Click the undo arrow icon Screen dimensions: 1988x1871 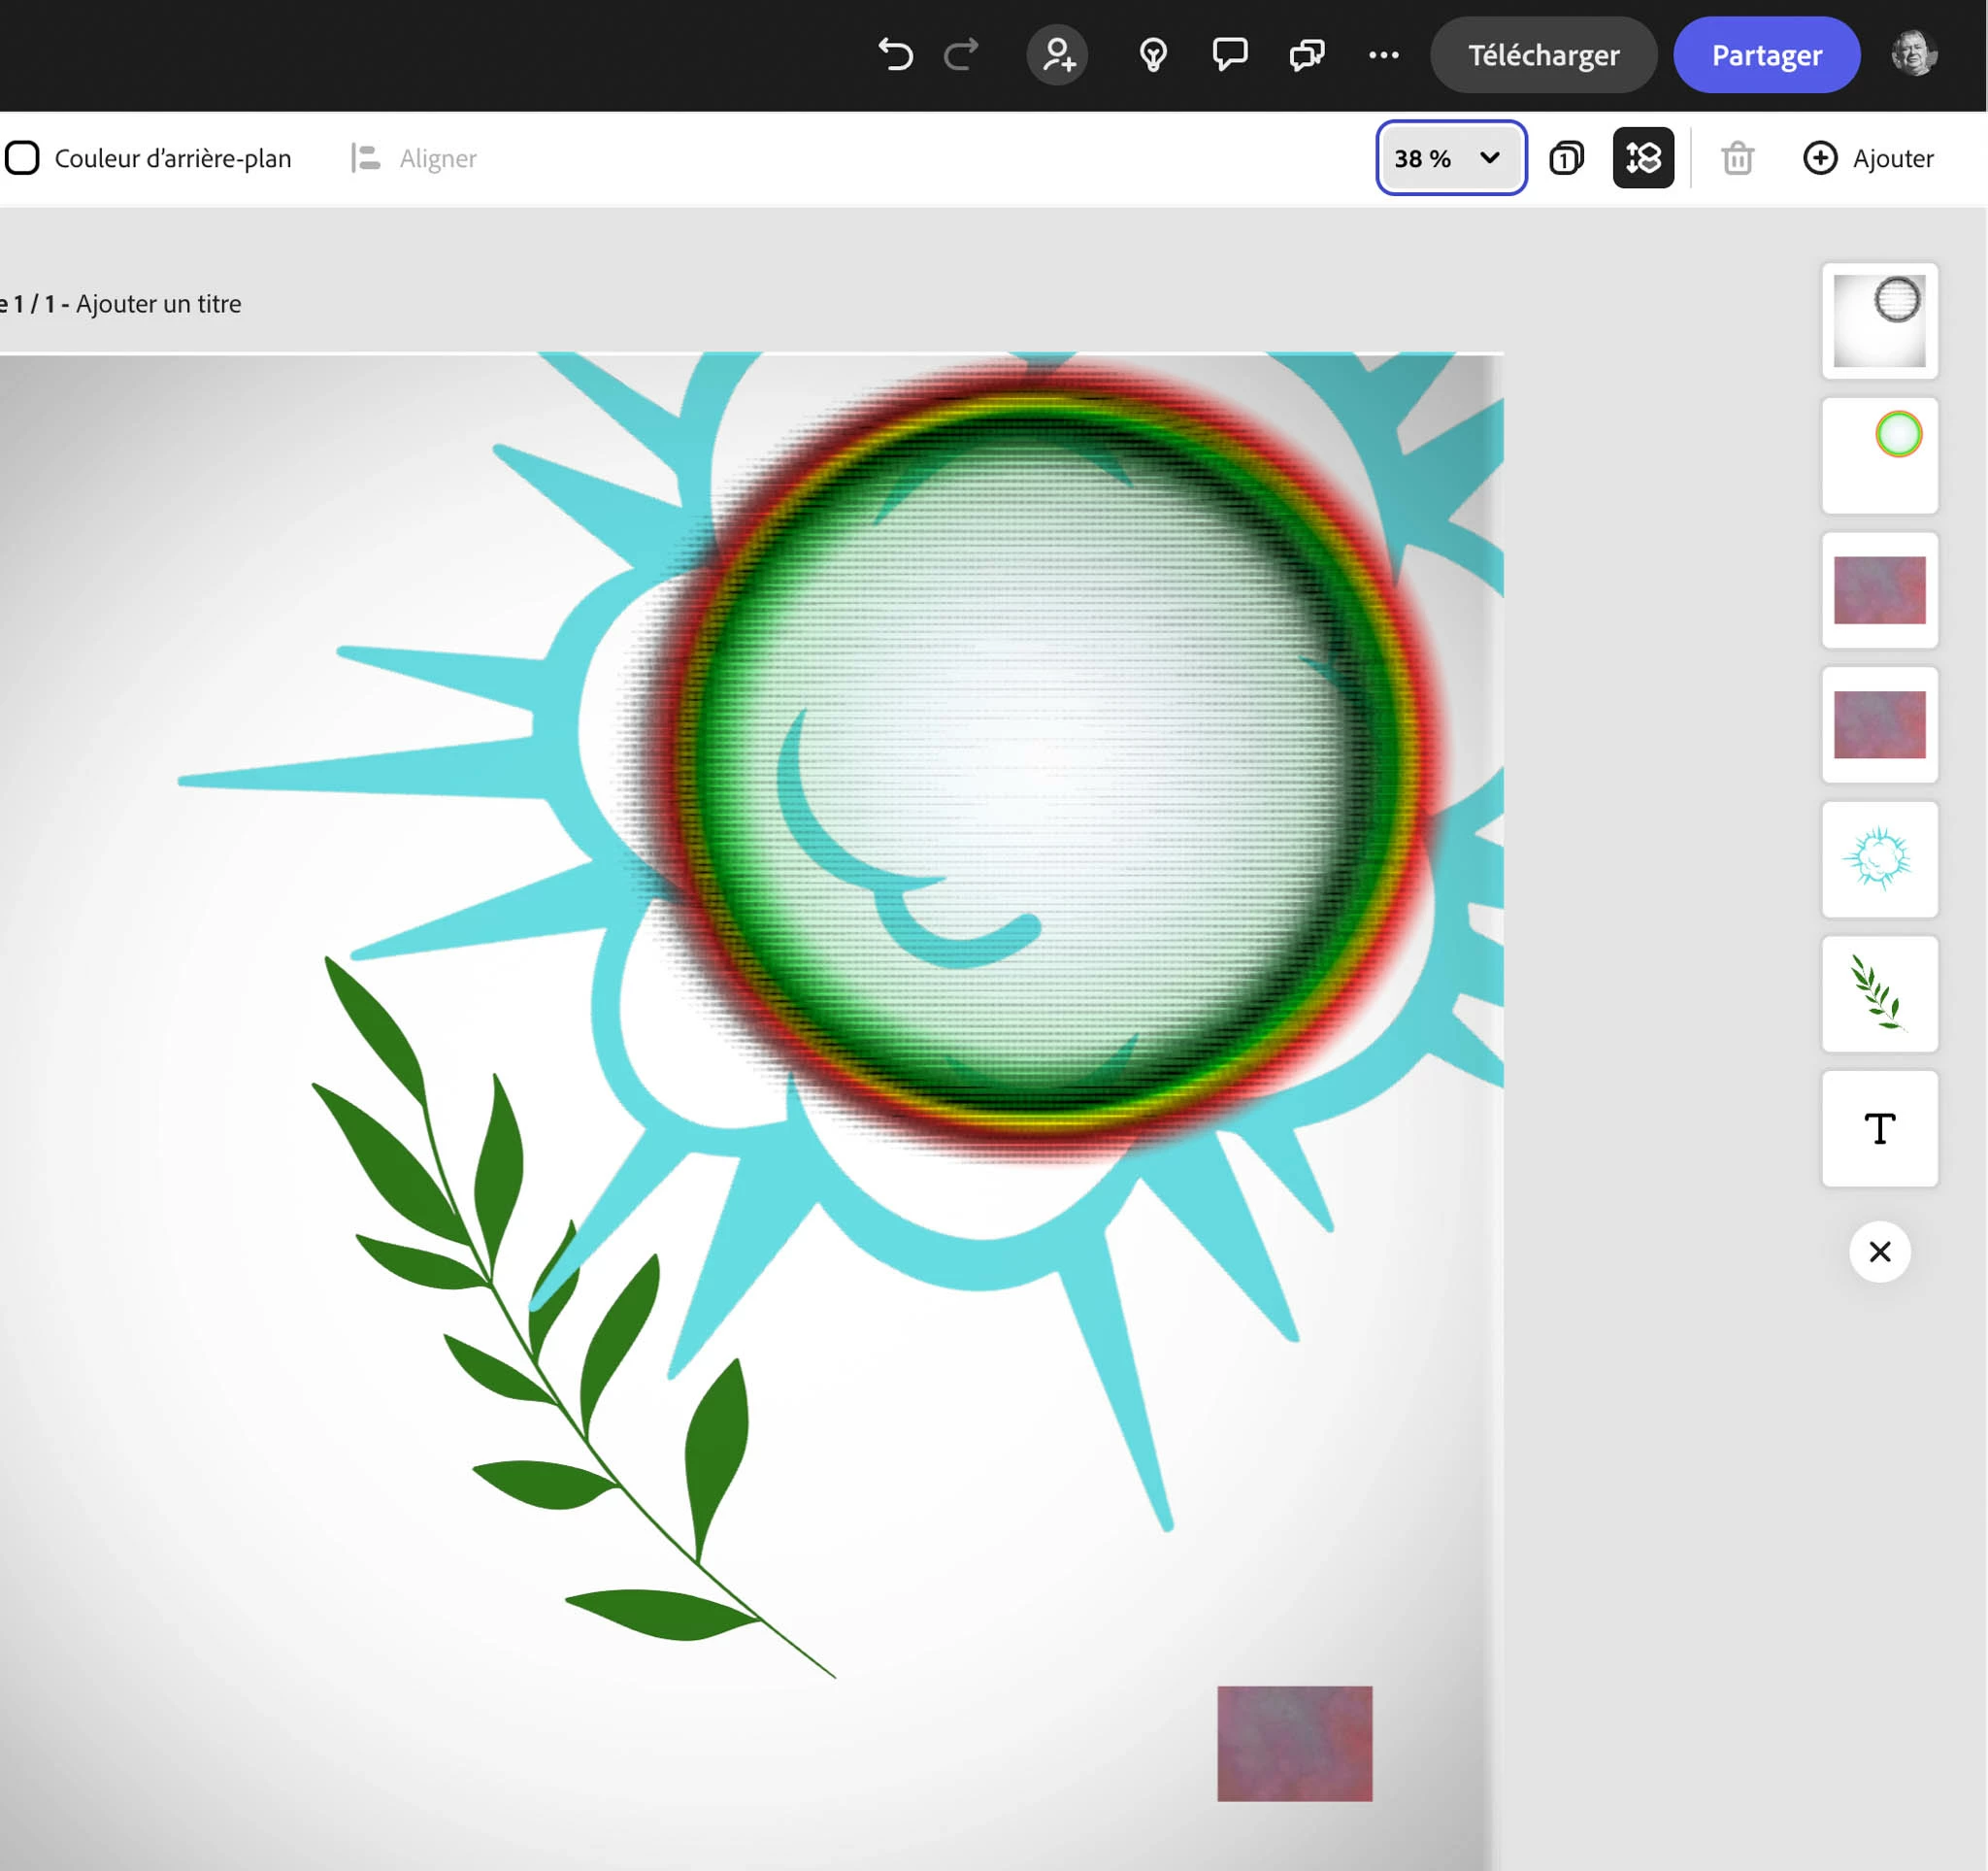point(895,54)
